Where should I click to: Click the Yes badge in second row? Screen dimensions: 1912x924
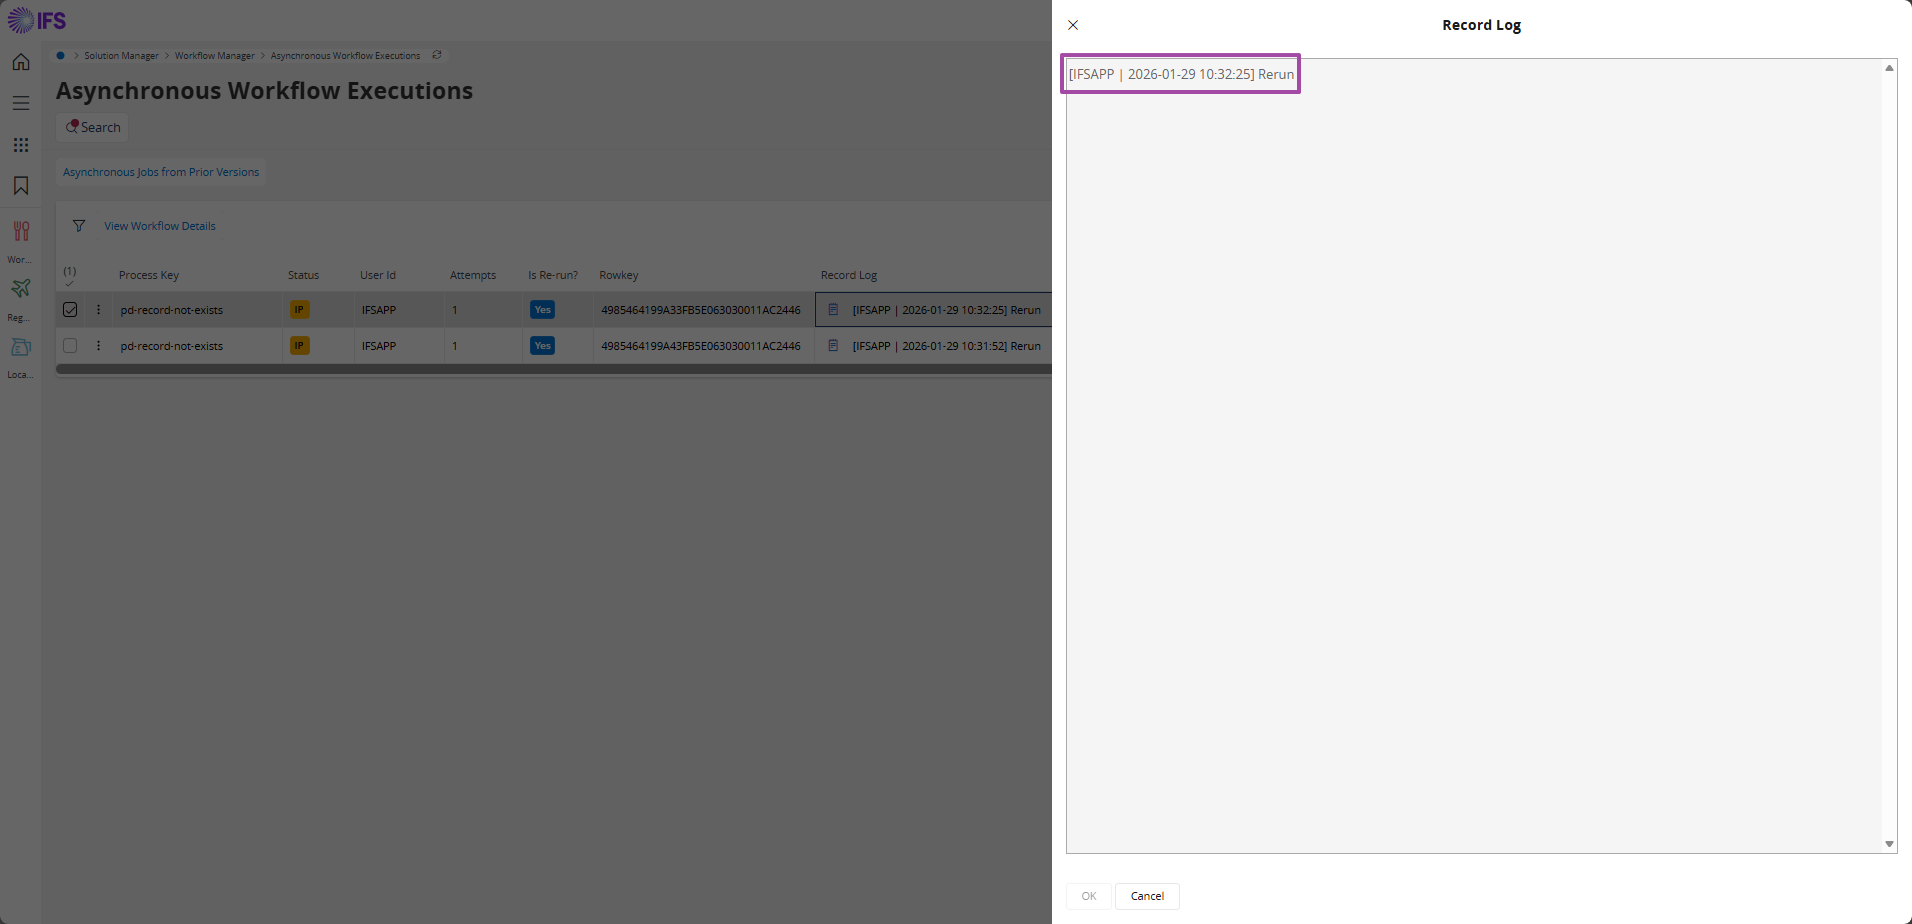pyautogui.click(x=542, y=346)
